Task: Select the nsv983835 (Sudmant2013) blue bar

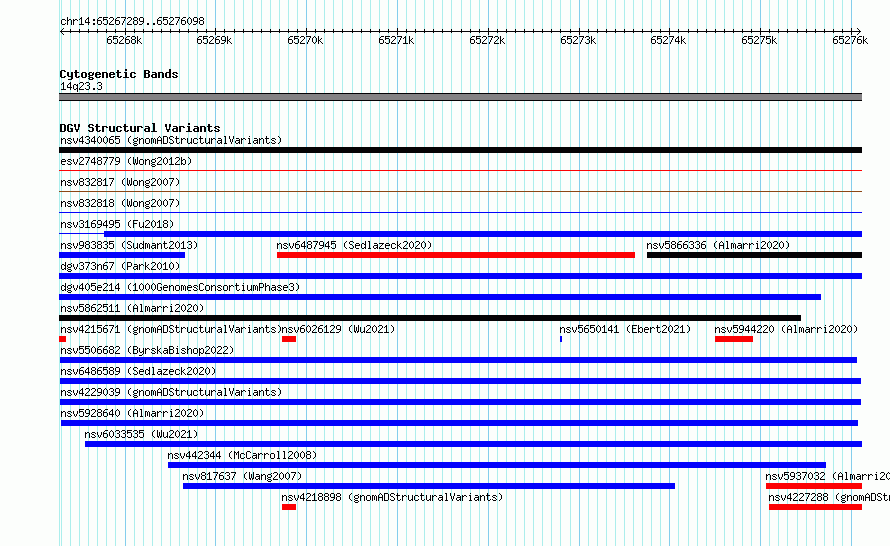Action: (x=122, y=255)
